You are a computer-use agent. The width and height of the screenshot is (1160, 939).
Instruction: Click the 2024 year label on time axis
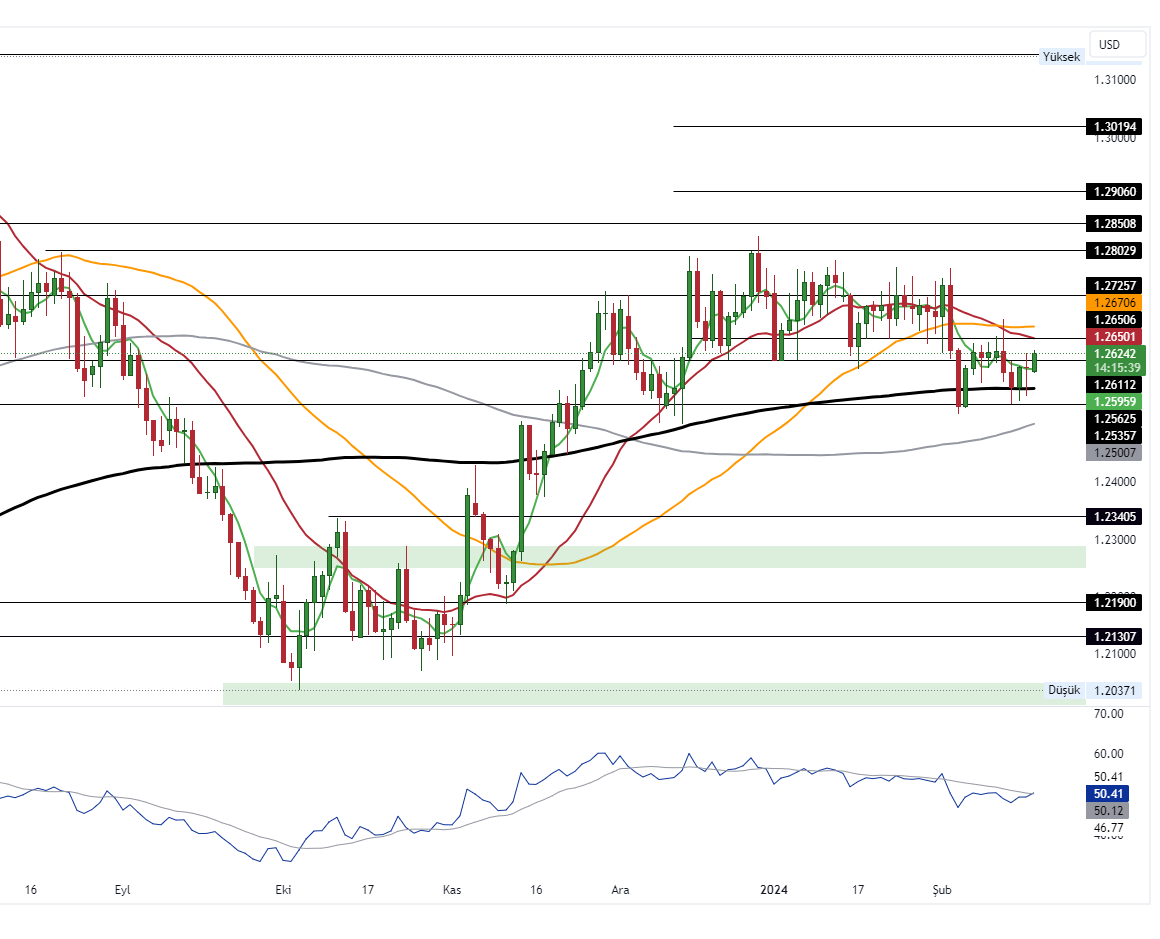click(774, 889)
